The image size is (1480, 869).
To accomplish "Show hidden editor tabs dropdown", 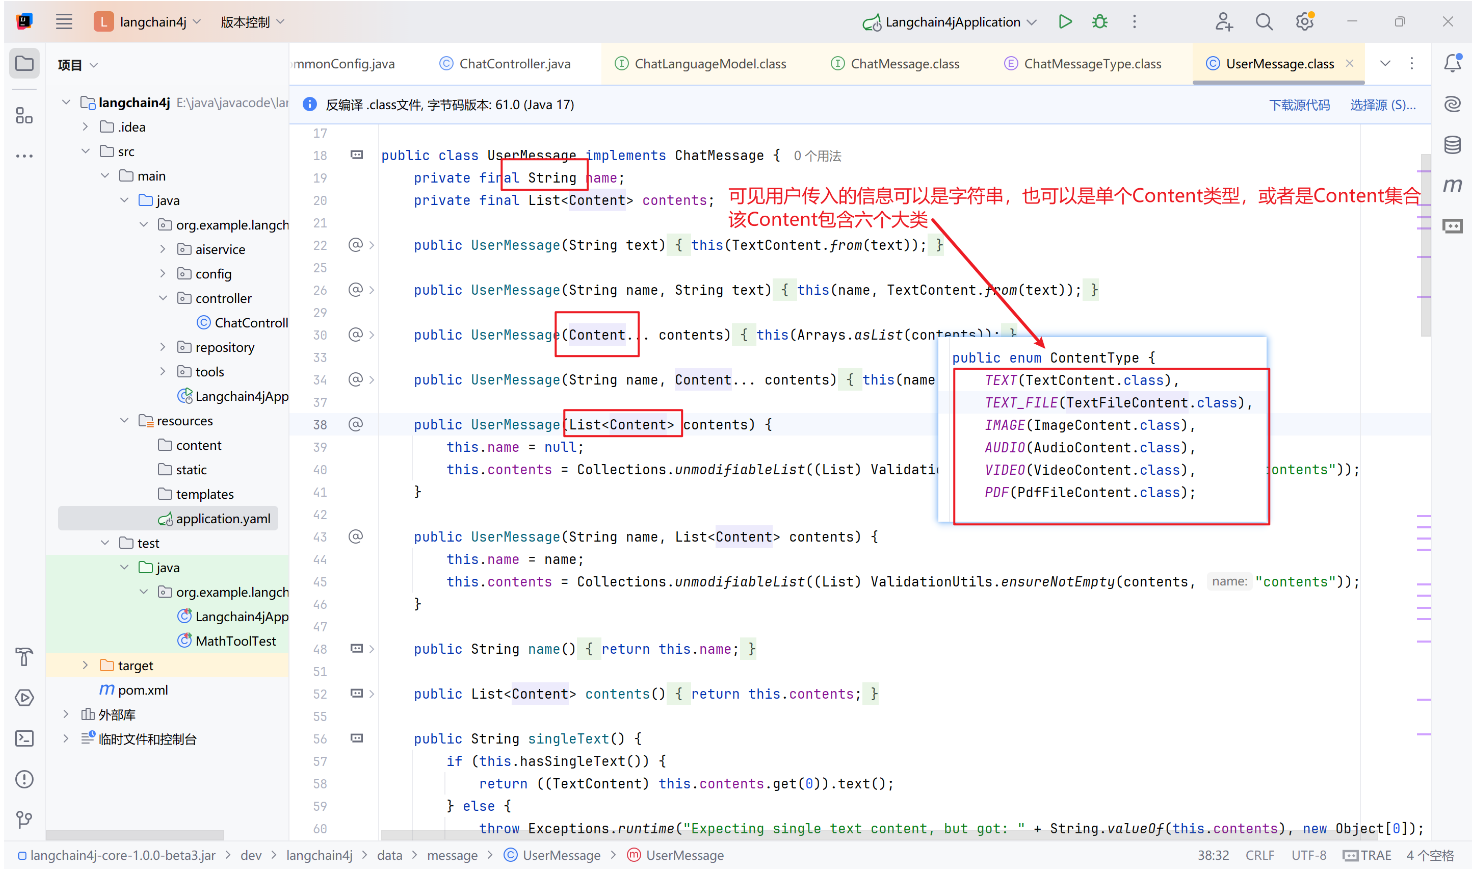I will click(1385, 63).
